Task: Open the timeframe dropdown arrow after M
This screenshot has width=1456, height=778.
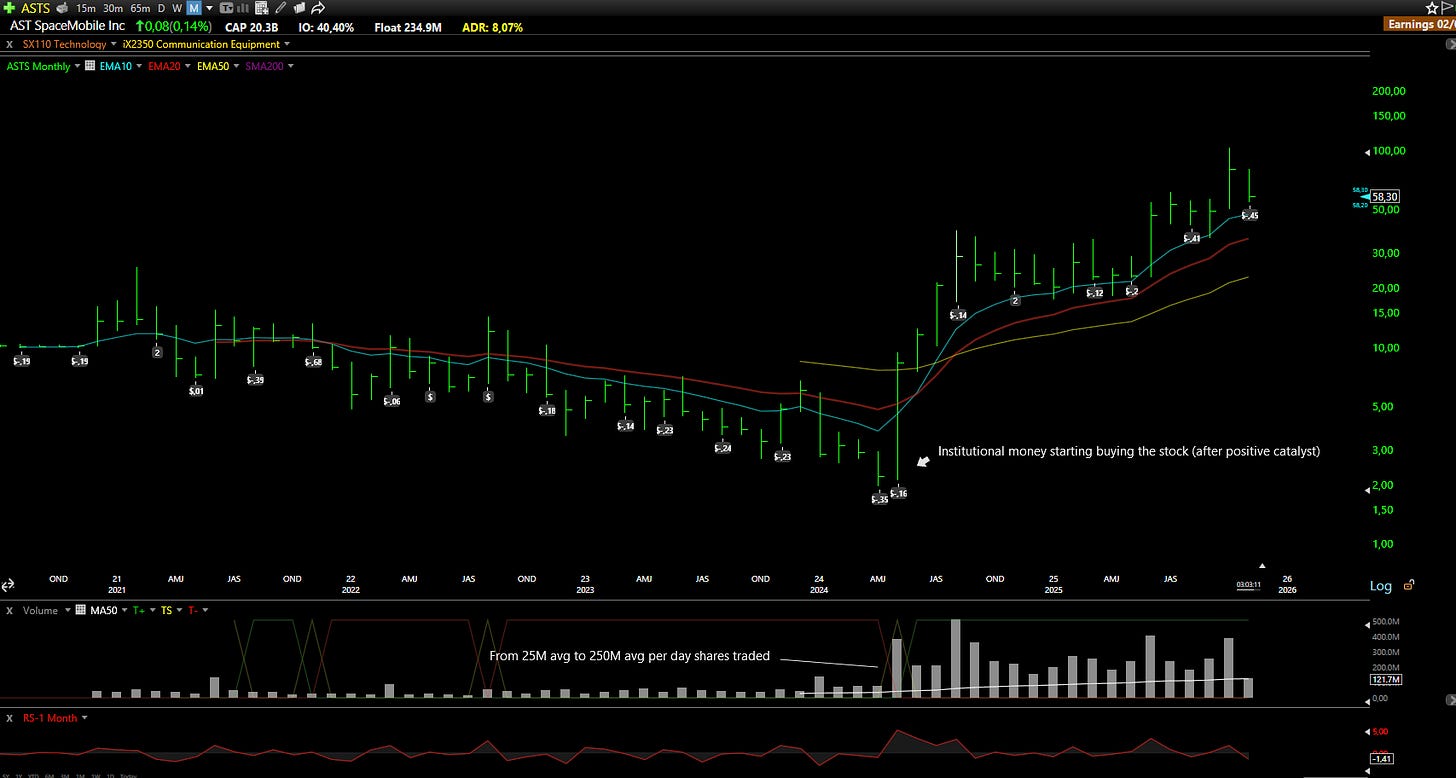Action: [x=209, y=8]
